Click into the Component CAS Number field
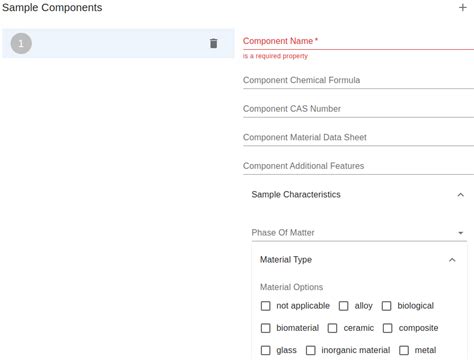Screen dimensions: 474x361 pos(358,109)
